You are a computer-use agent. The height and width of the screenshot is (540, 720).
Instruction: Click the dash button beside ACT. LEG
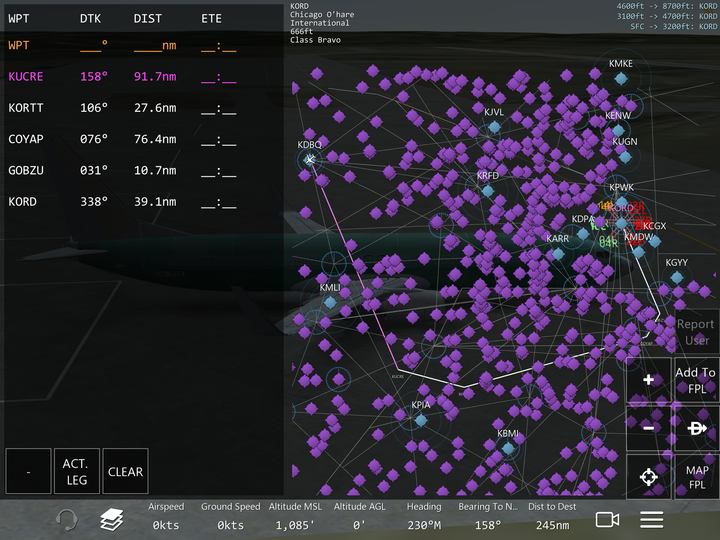[28, 471]
